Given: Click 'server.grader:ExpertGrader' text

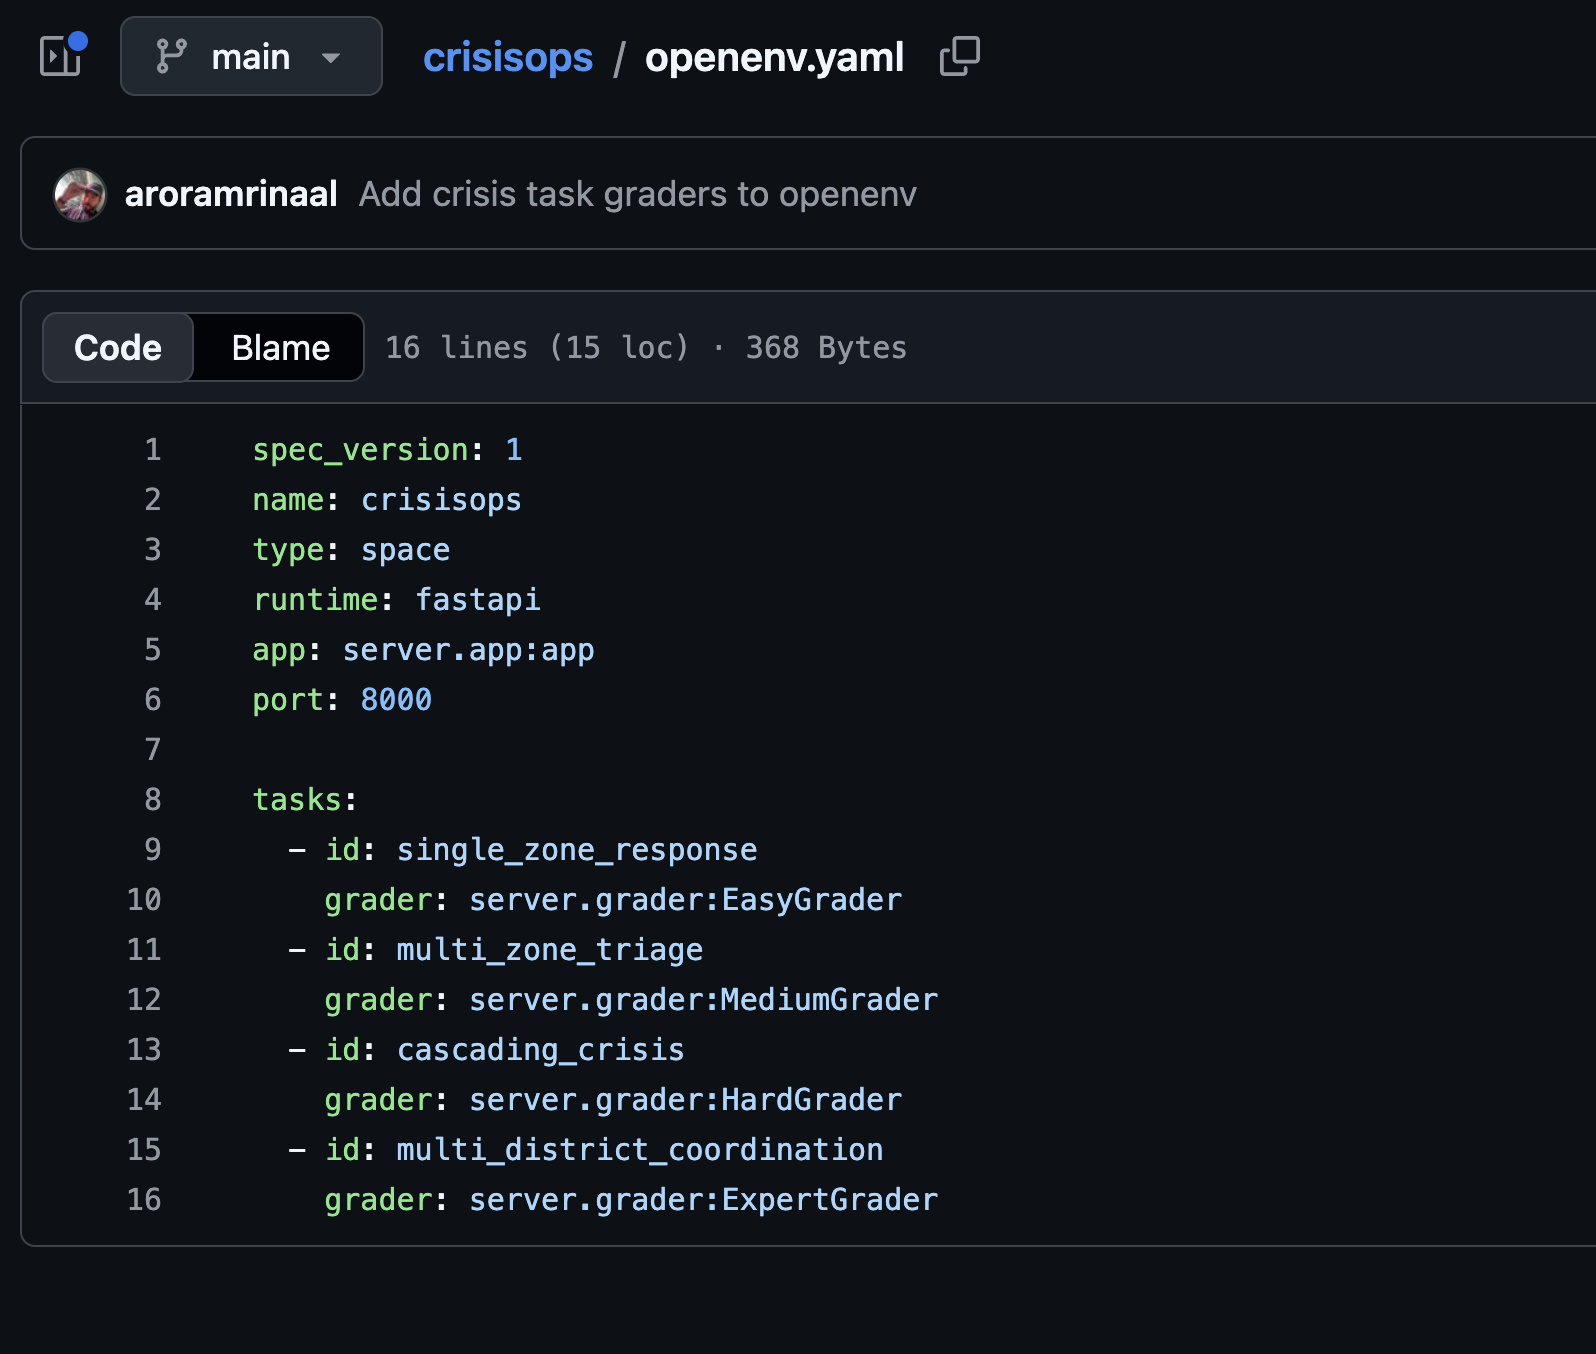Looking at the screenshot, I should (x=703, y=1200).
